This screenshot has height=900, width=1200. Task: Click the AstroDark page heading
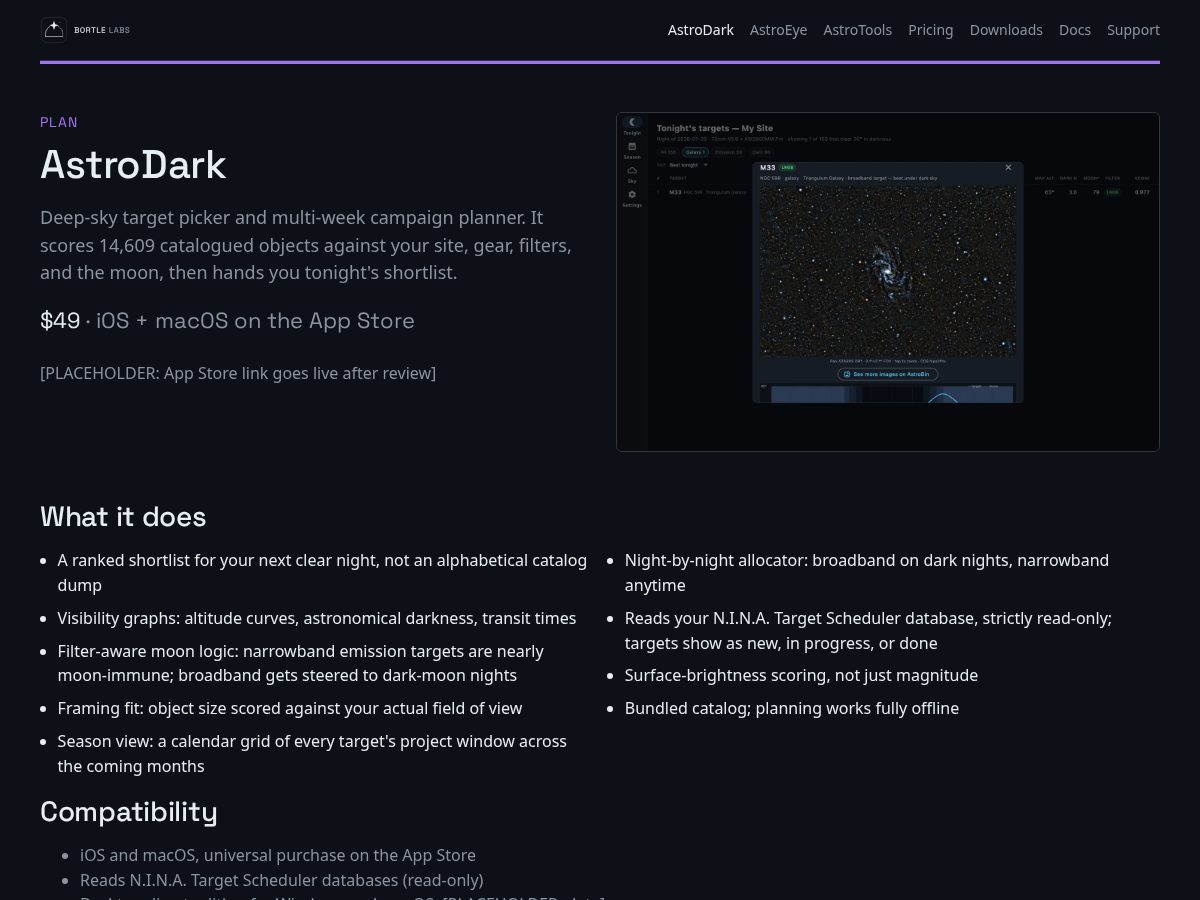133,165
